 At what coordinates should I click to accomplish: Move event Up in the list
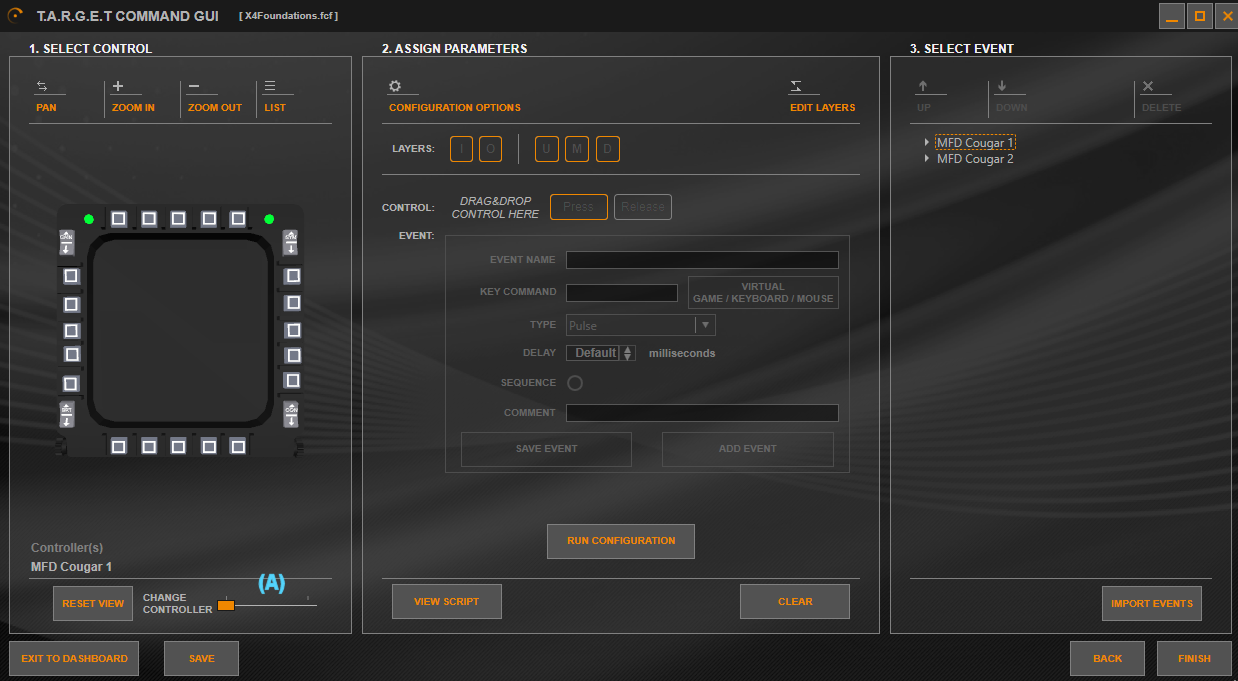[x=923, y=96]
